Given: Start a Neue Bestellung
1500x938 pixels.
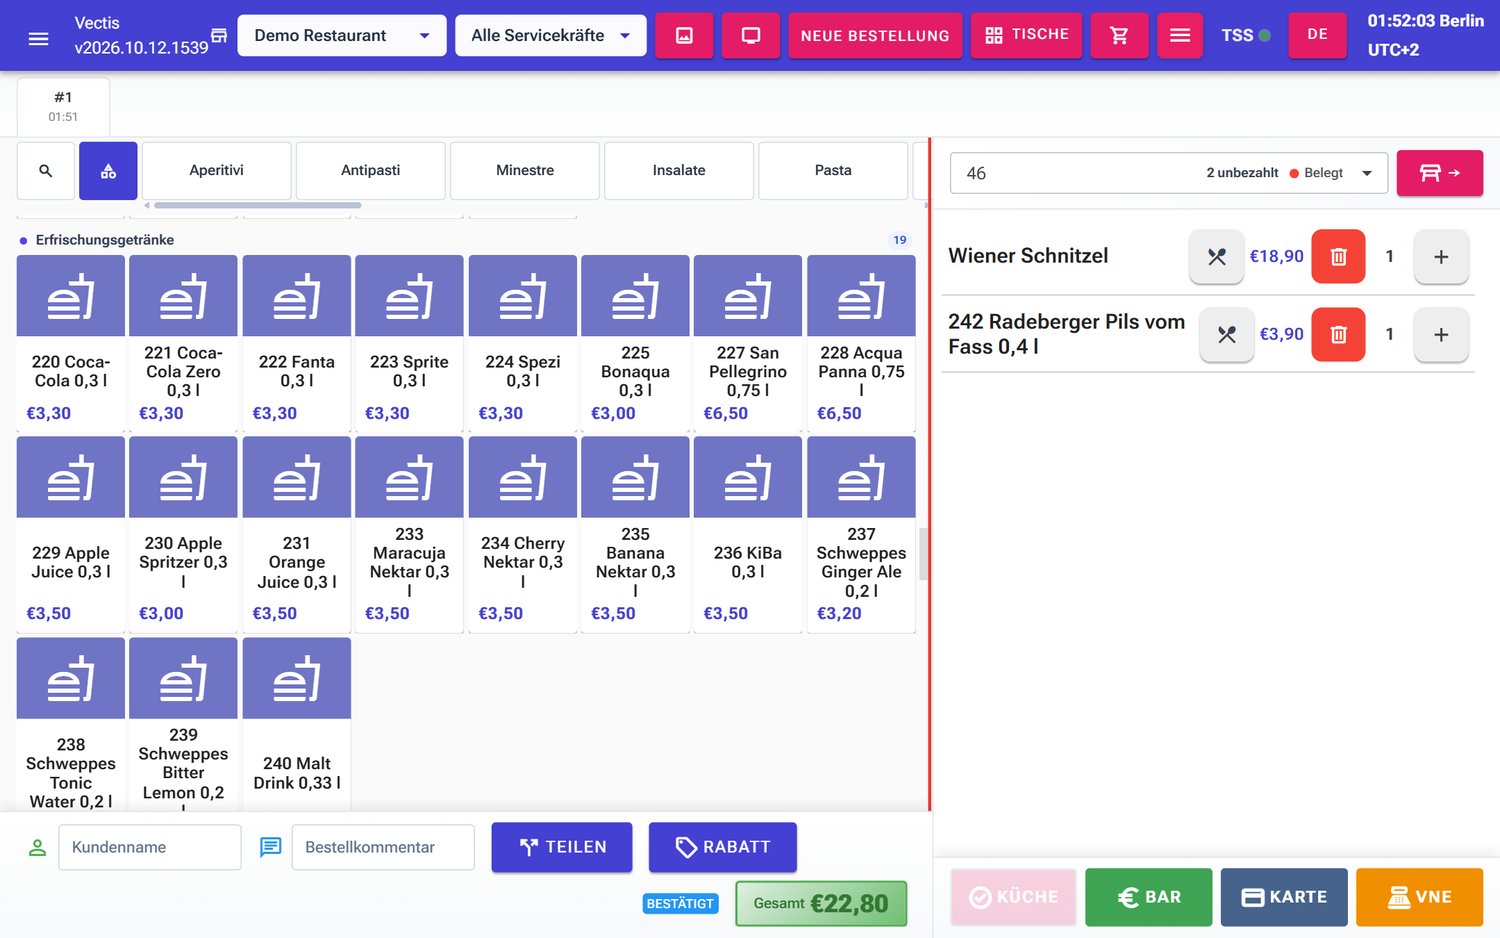Looking at the screenshot, I should click(x=875, y=35).
